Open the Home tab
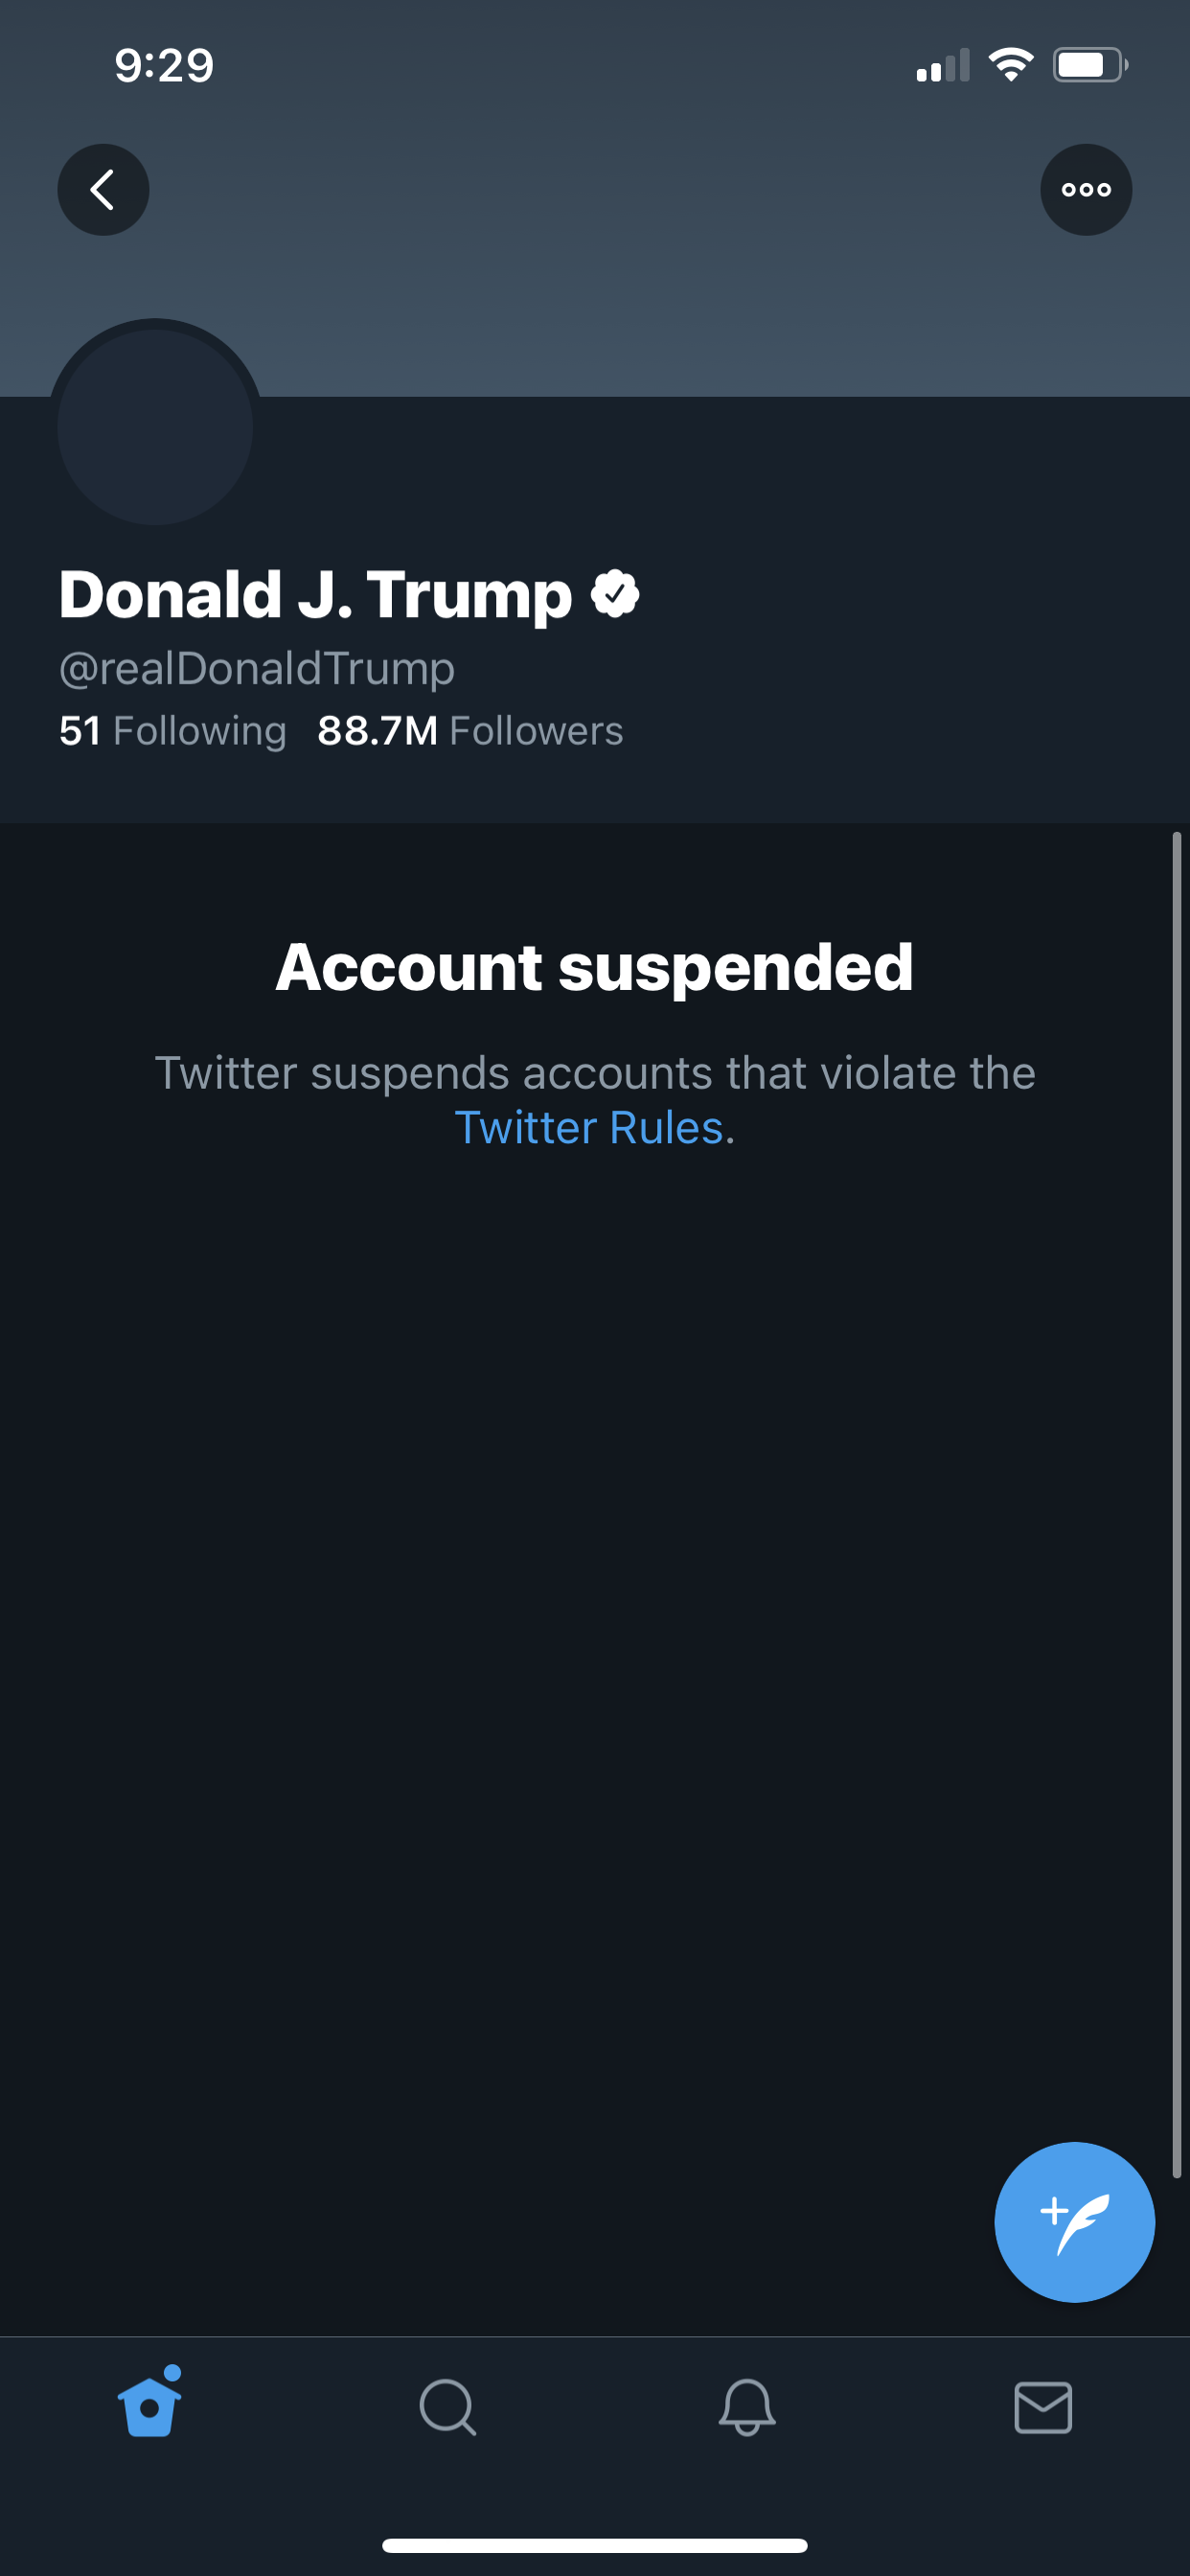Viewport: 1190px width, 2576px height. point(150,2405)
